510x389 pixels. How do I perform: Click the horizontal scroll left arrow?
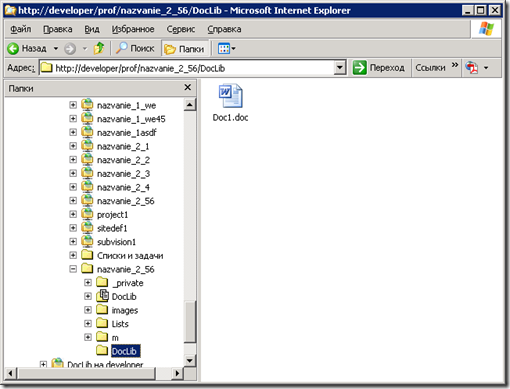pos(10,373)
